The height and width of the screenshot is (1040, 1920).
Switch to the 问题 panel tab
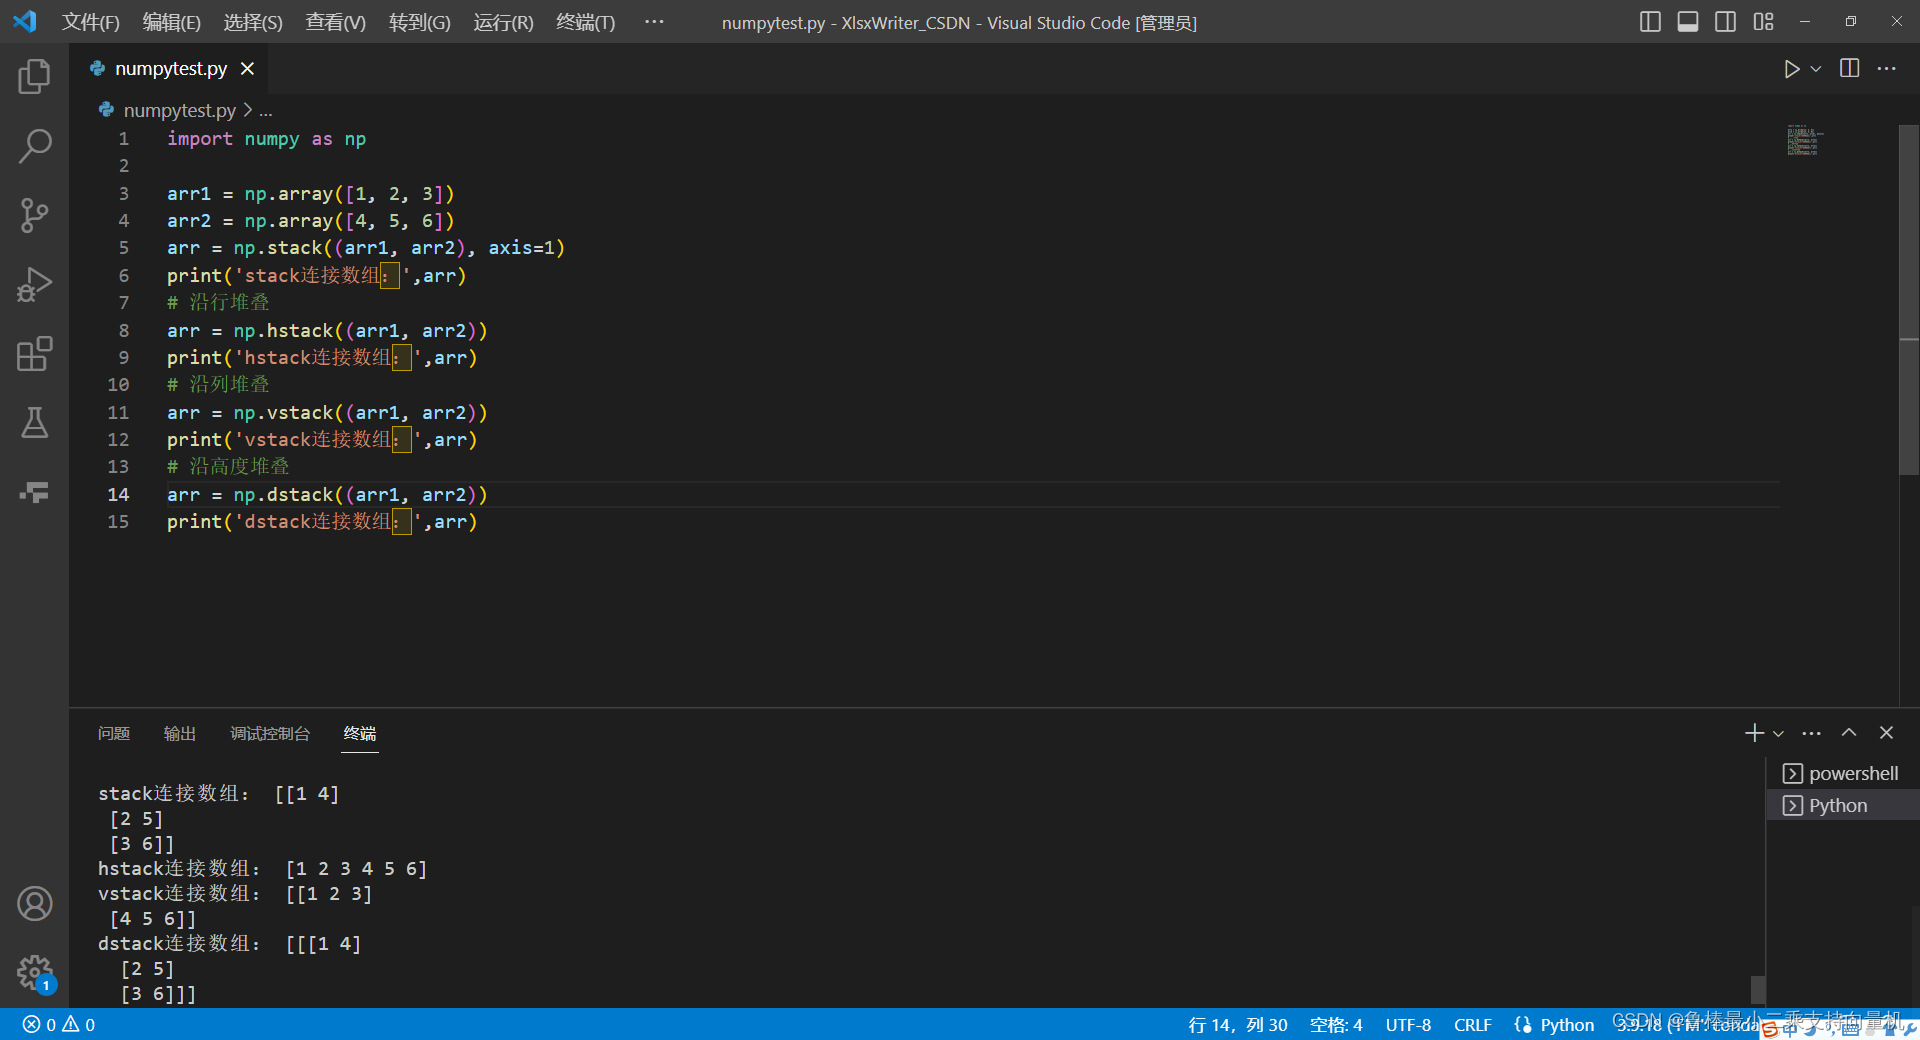pyautogui.click(x=114, y=734)
